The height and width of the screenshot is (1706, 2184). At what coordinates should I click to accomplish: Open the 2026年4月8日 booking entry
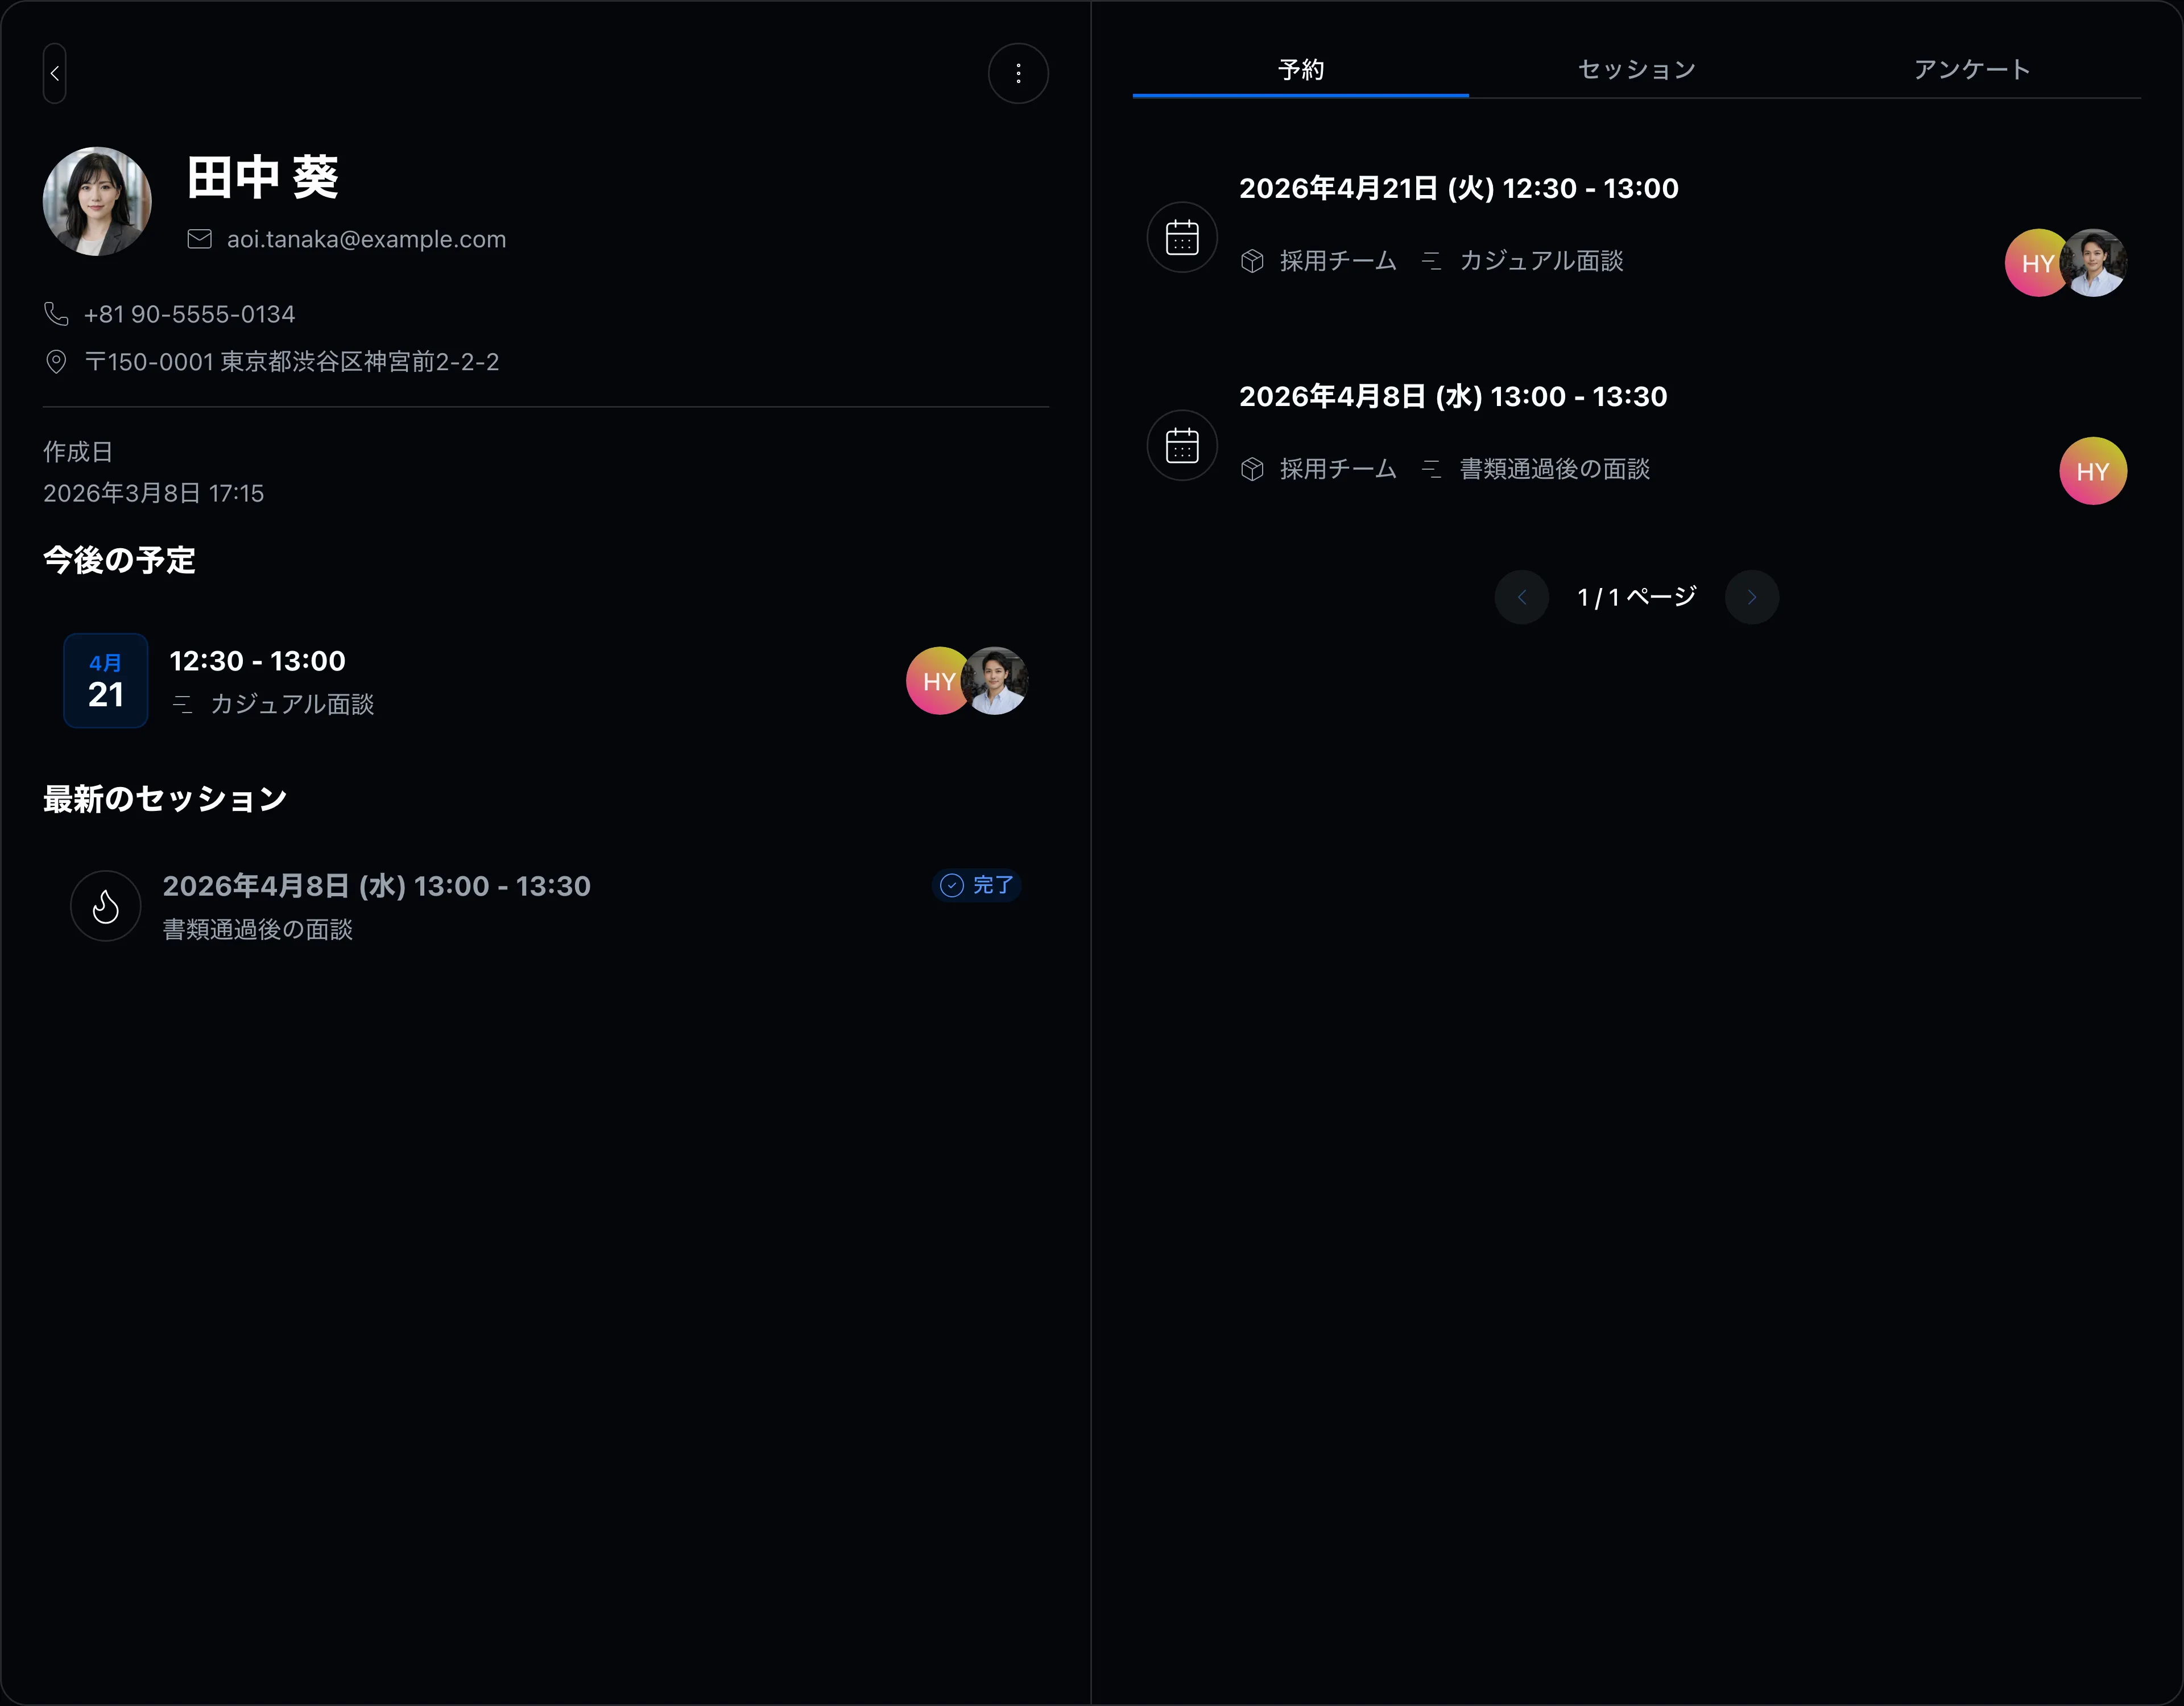[1636, 445]
